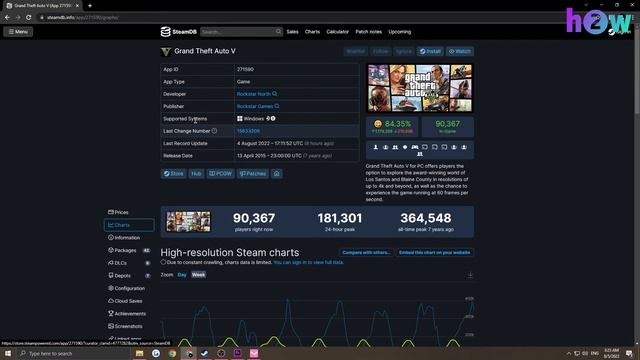
Task: Open Patch notes in top navigation
Action: tap(369, 32)
